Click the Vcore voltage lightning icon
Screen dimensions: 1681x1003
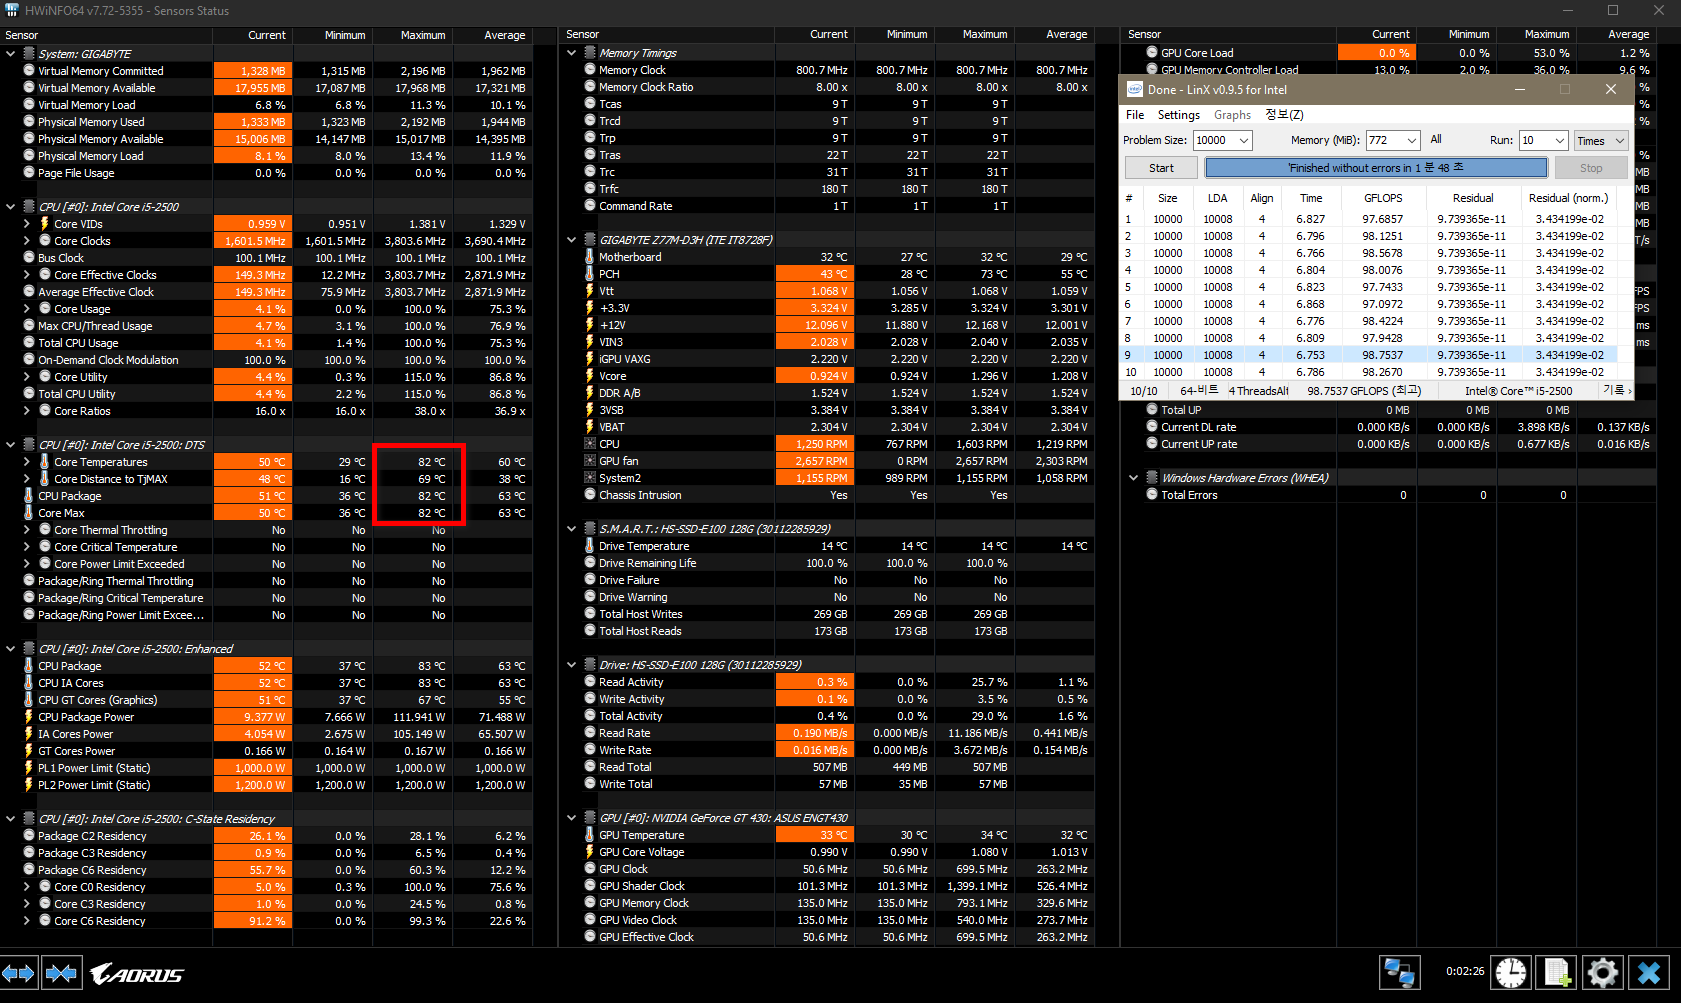(590, 376)
